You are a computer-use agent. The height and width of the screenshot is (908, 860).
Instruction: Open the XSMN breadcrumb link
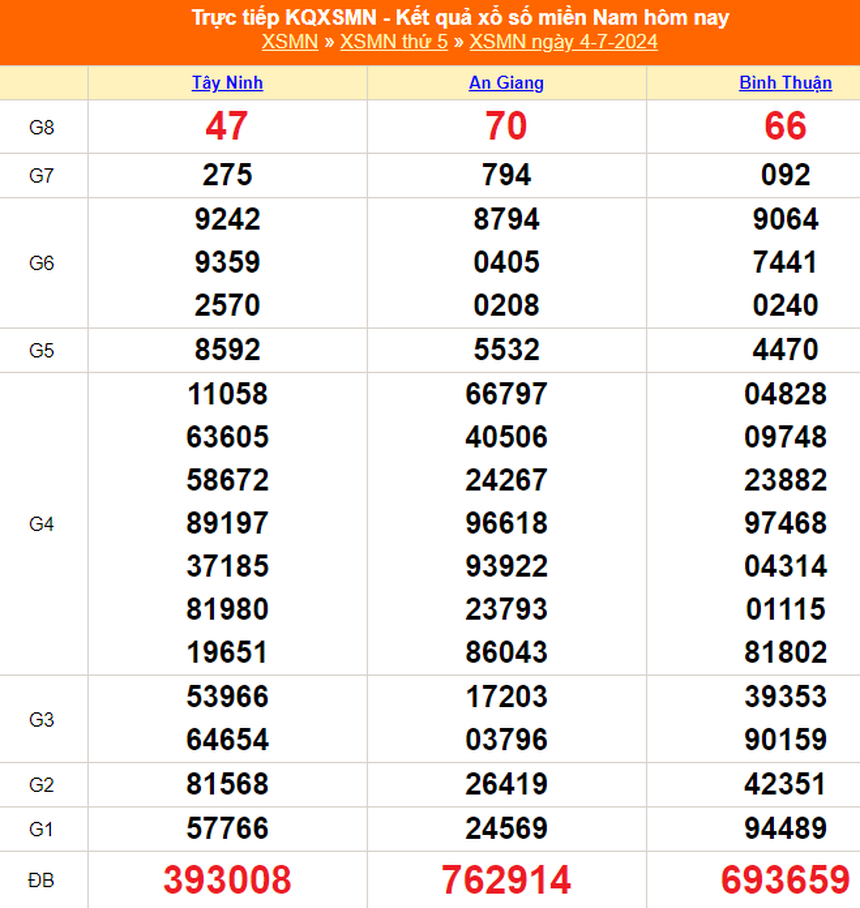pyautogui.click(x=289, y=42)
